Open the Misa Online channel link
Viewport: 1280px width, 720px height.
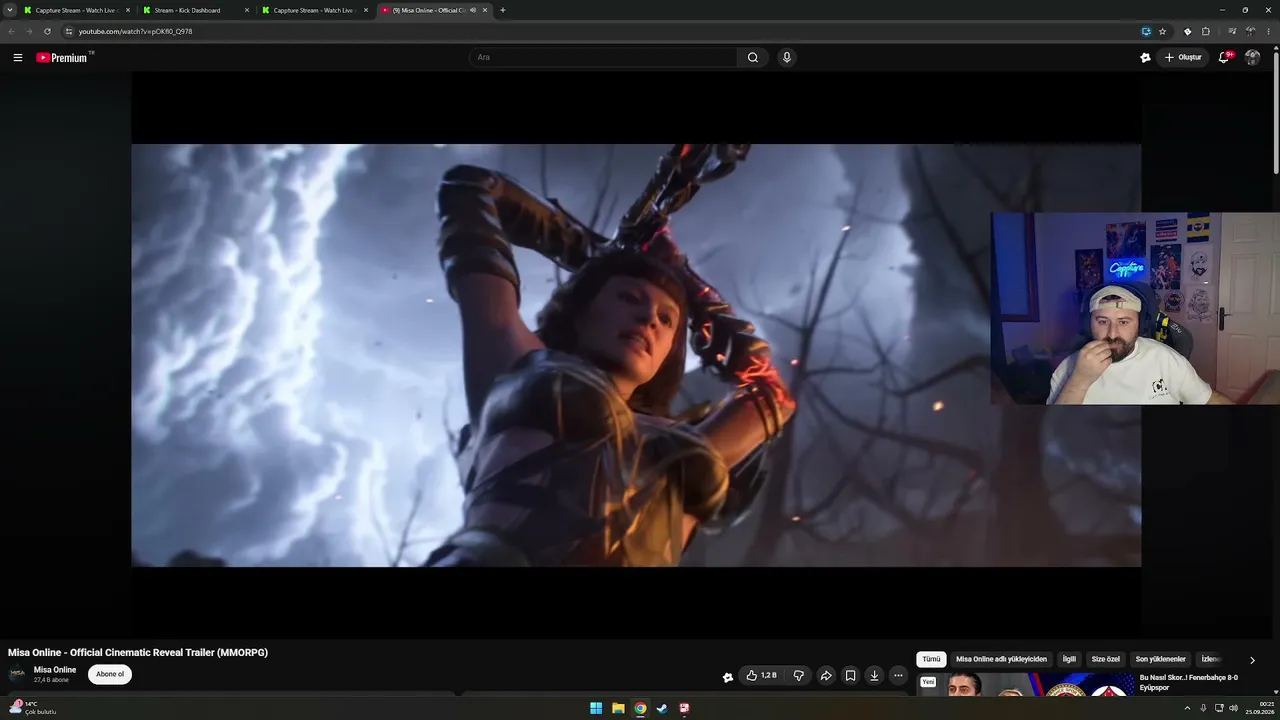click(55, 670)
